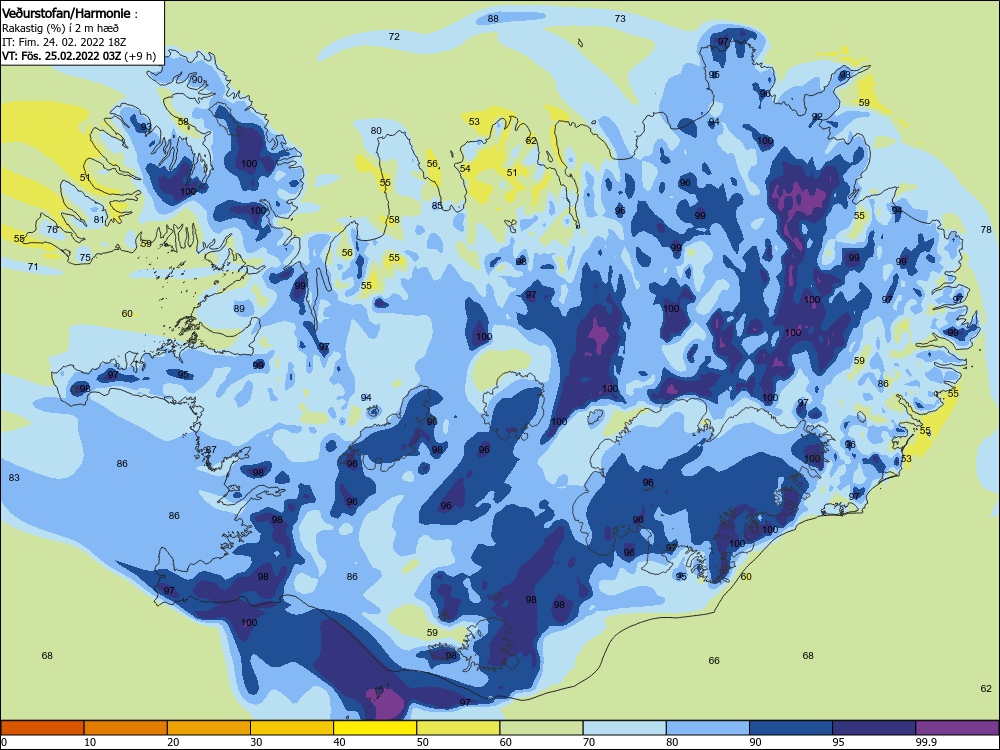Click the humidity value 76 on the map
The height and width of the screenshot is (750, 1000).
[x=52, y=229]
